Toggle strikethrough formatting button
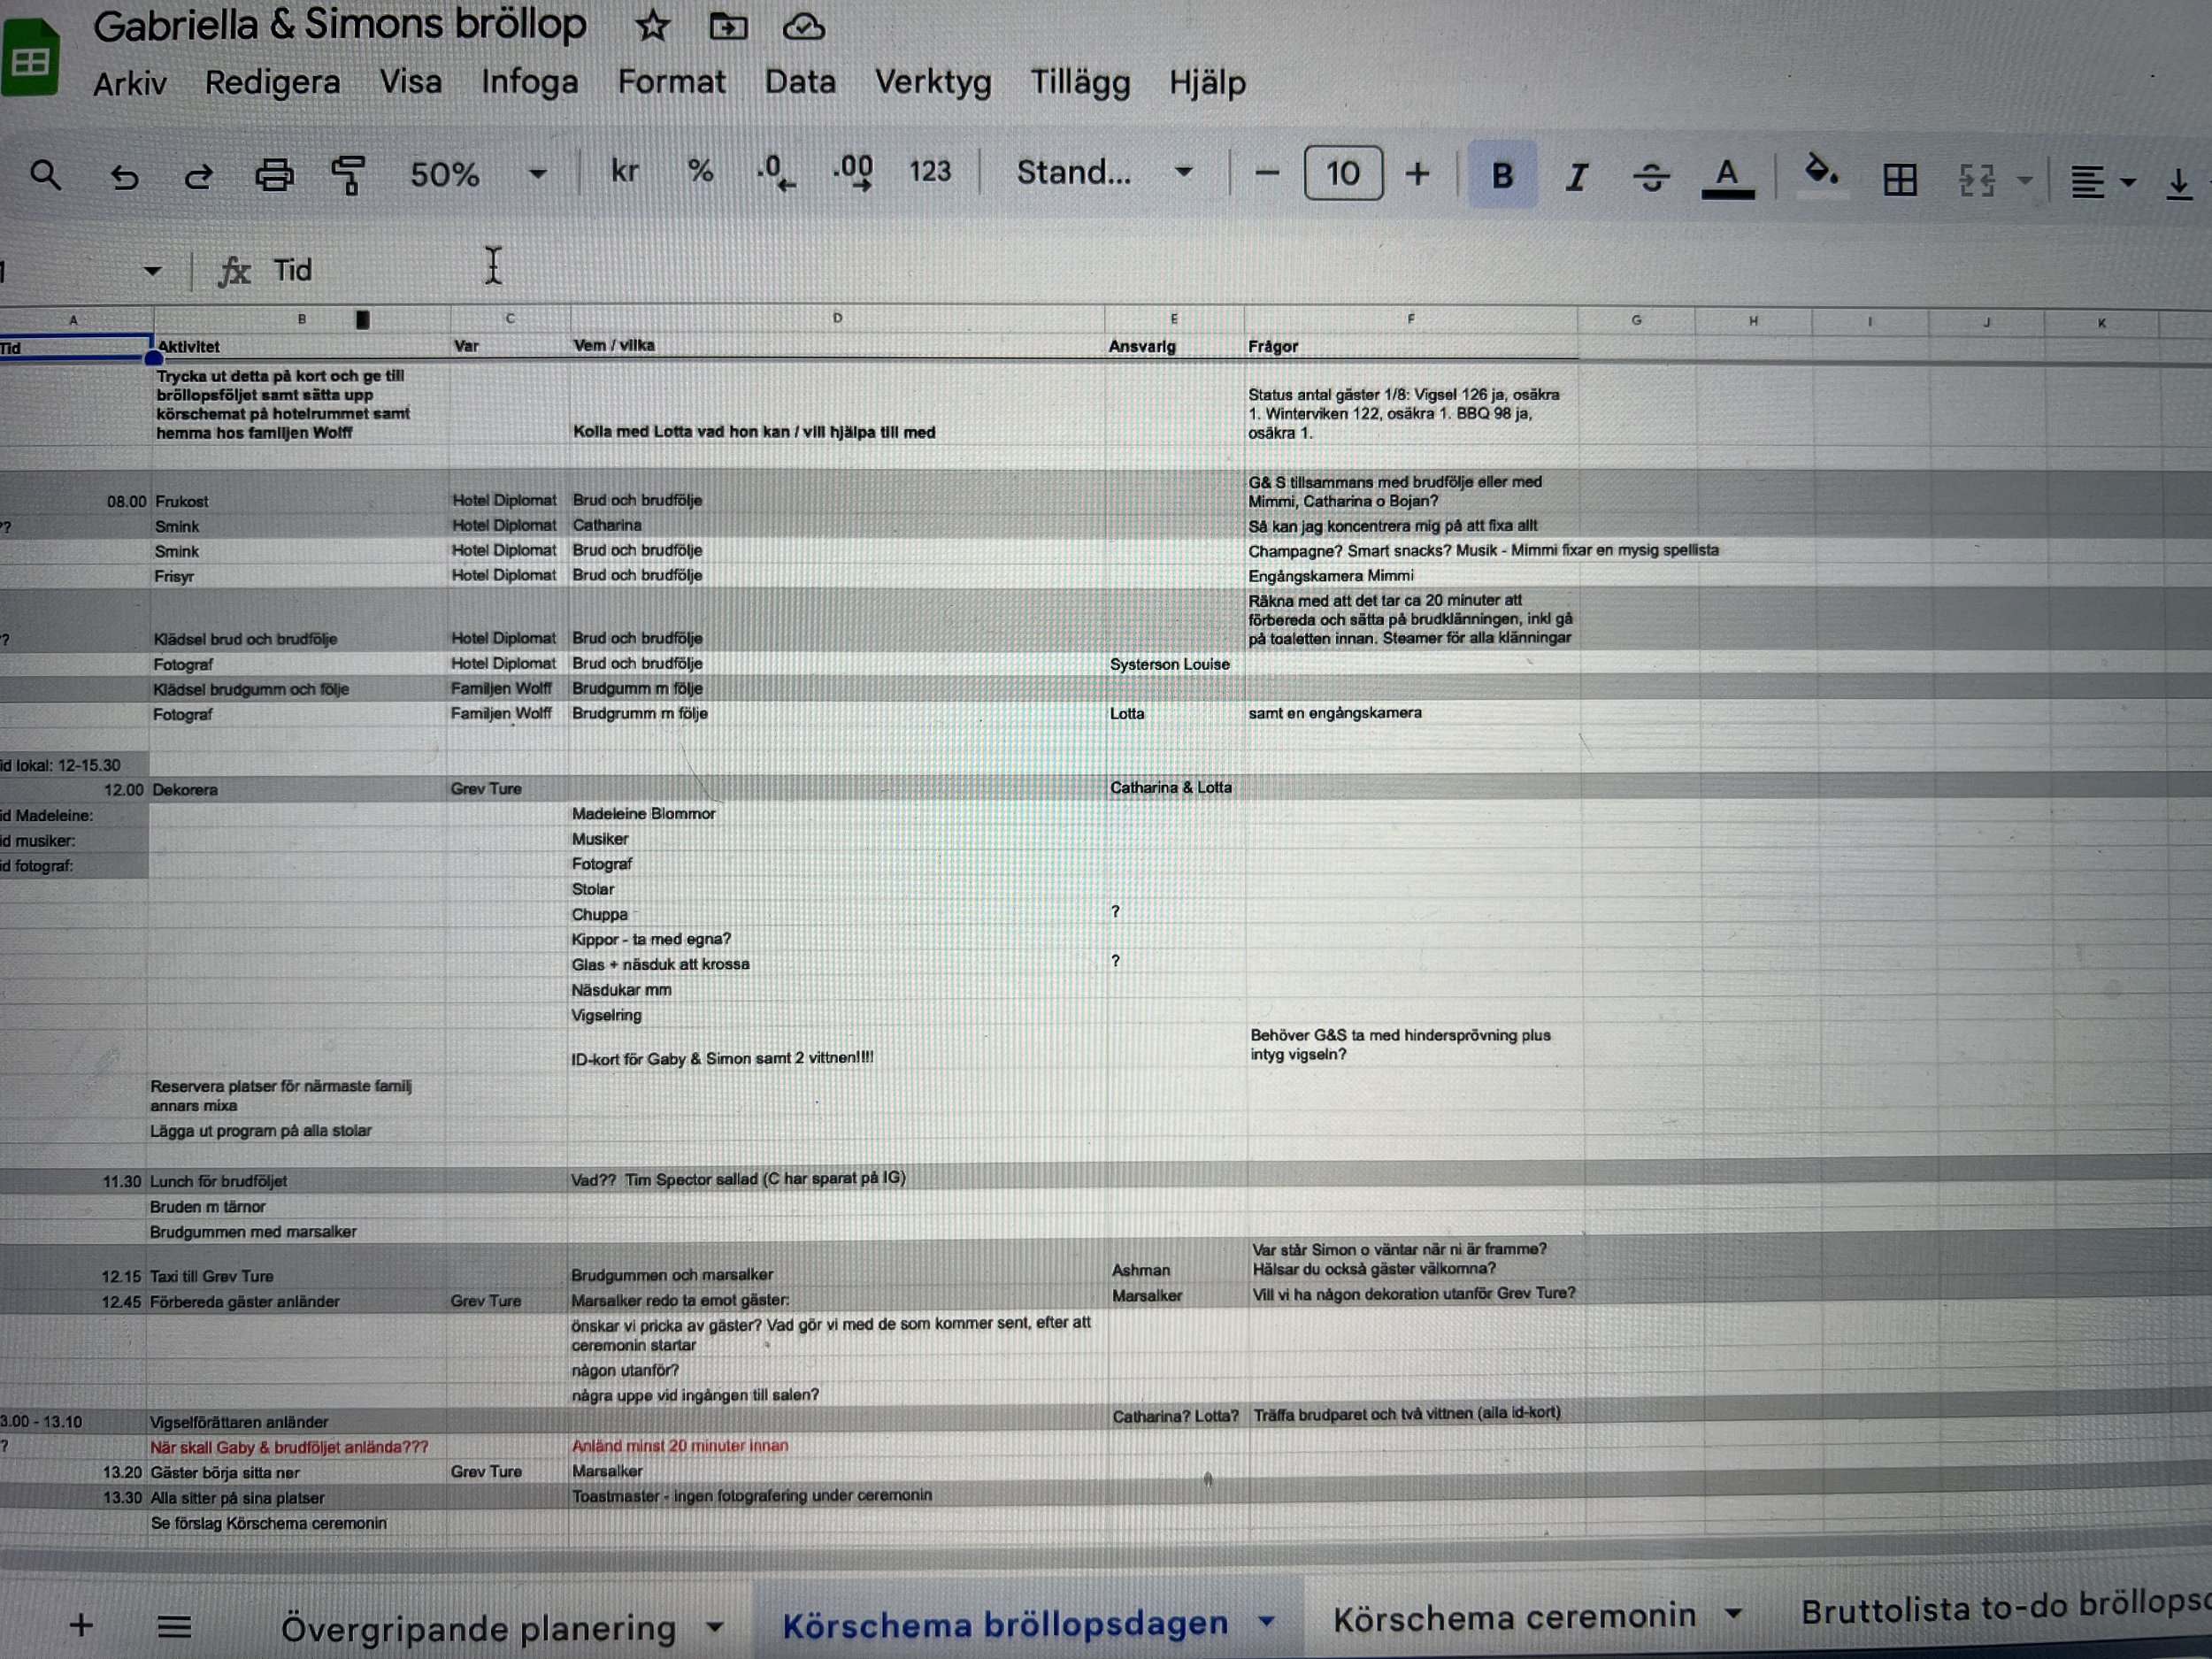 [1651, 177]
